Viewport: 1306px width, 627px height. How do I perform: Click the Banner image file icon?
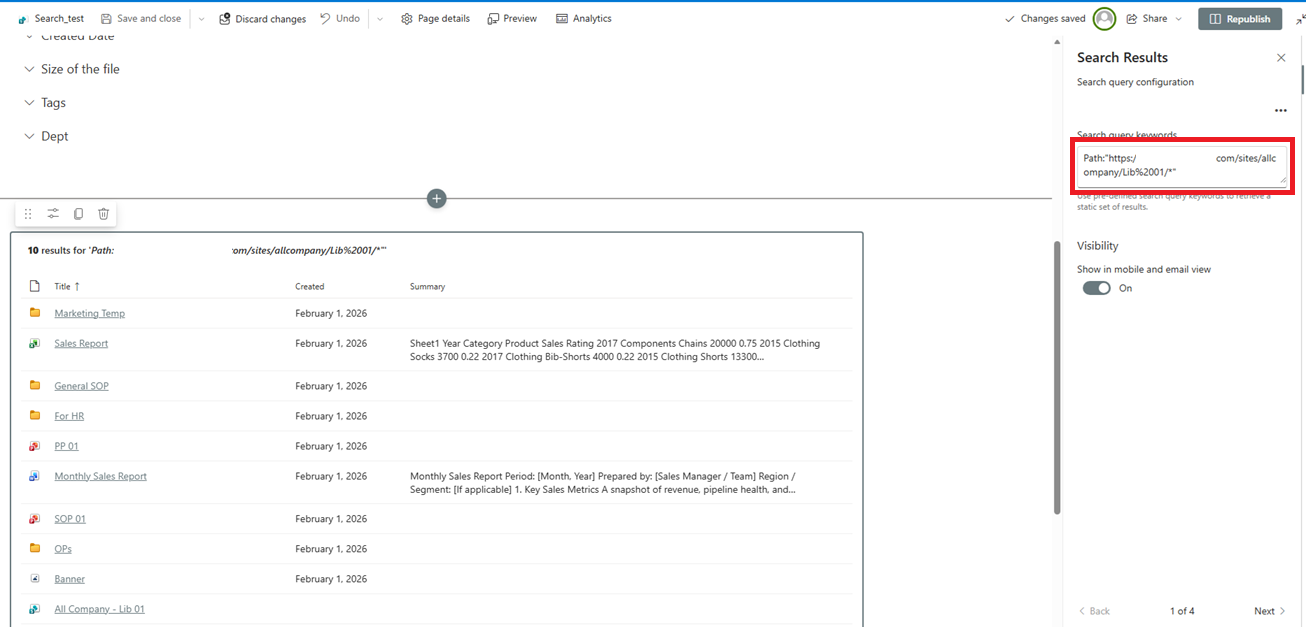coord(35,578)
